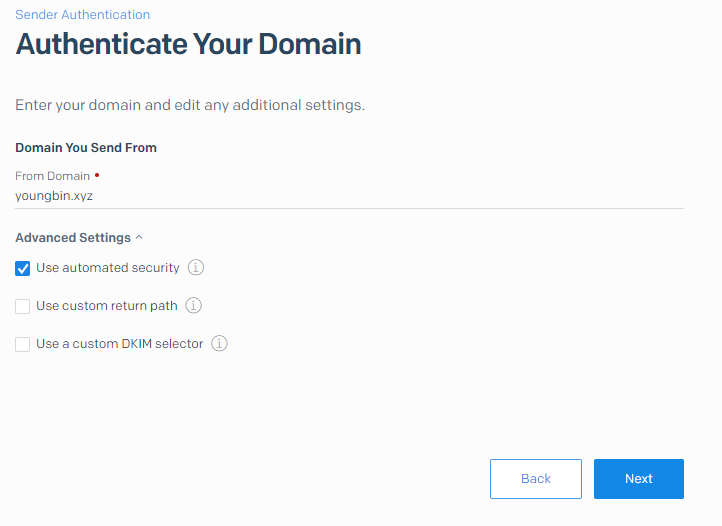Click info icon beside Use custom return path
The height and width of the screenshot is (526, 722).
pyautogui.click(x=195, y=306)
